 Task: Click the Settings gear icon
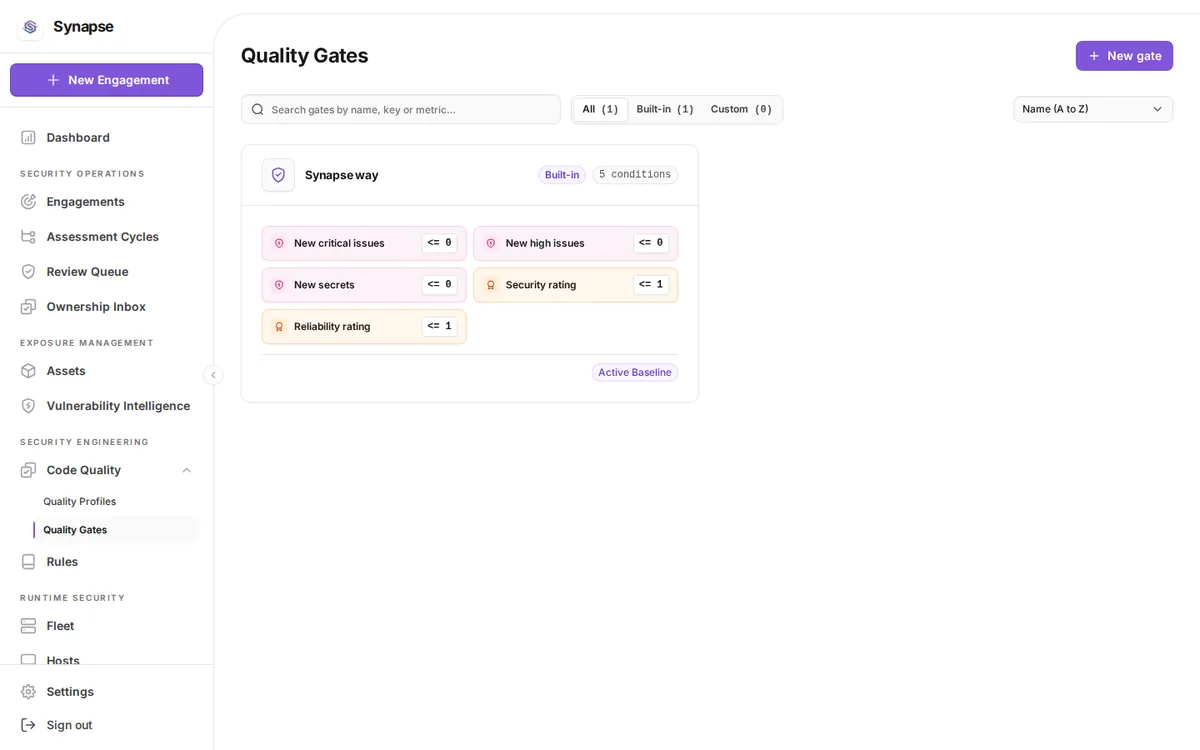pyautogui.click(x=28, y=692)
